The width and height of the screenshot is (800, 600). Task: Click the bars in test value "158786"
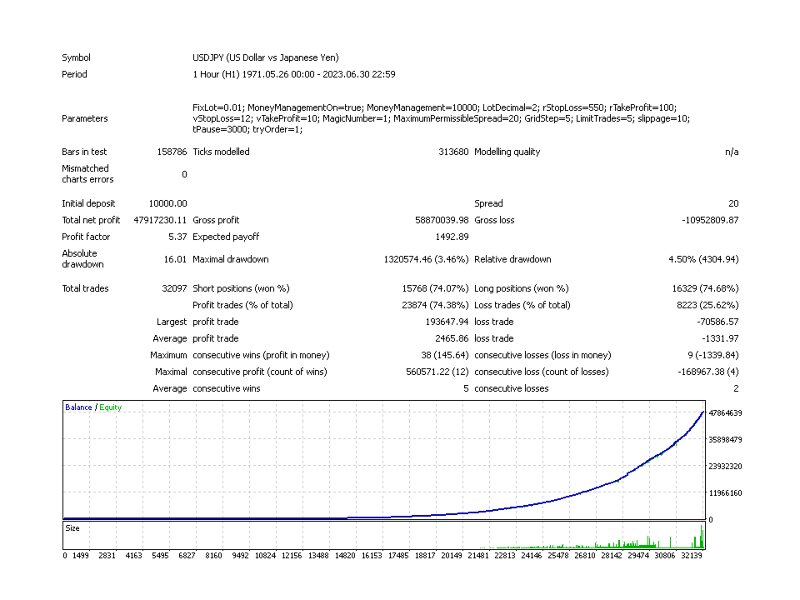(172, 152)
